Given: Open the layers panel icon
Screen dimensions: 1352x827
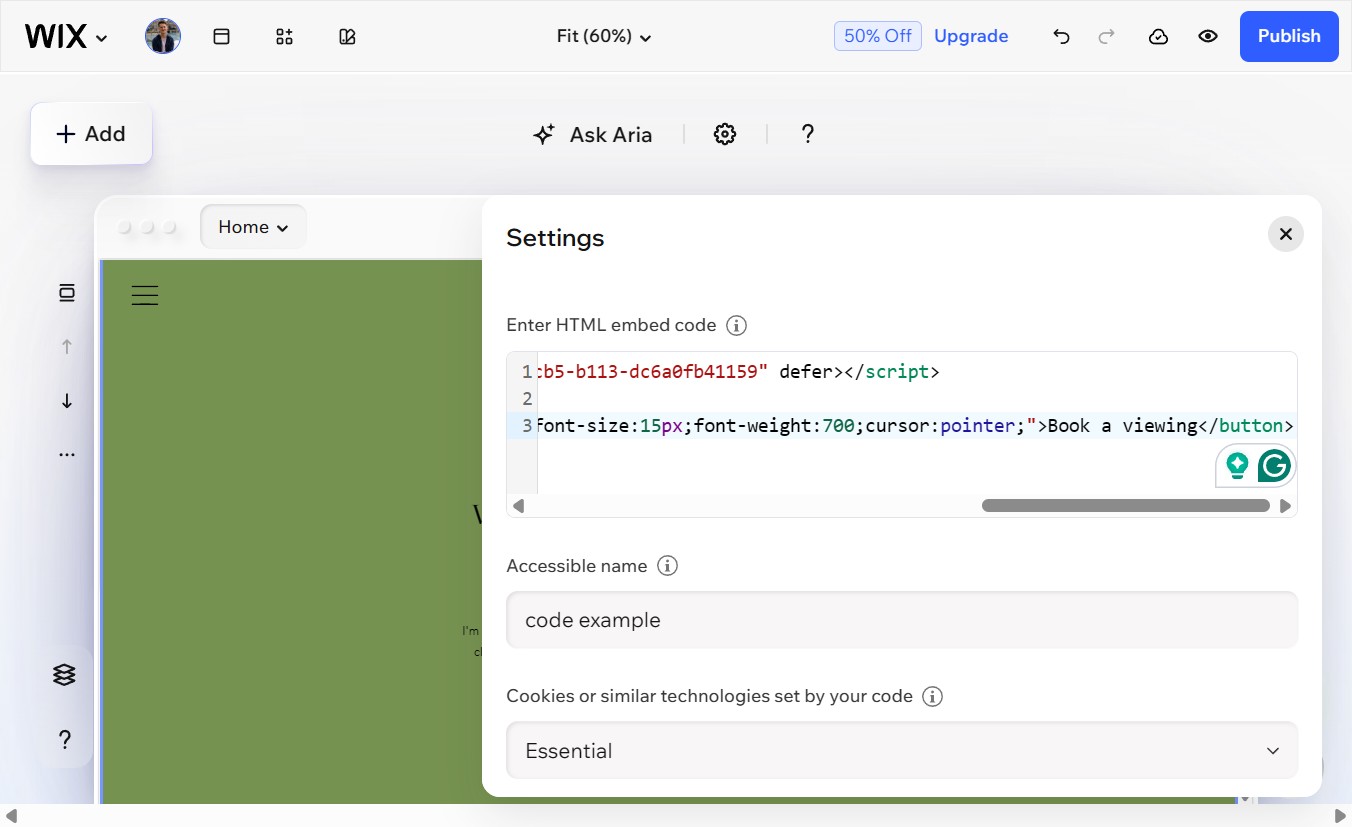Looking at the screenshot, I should tap(64, 675).
